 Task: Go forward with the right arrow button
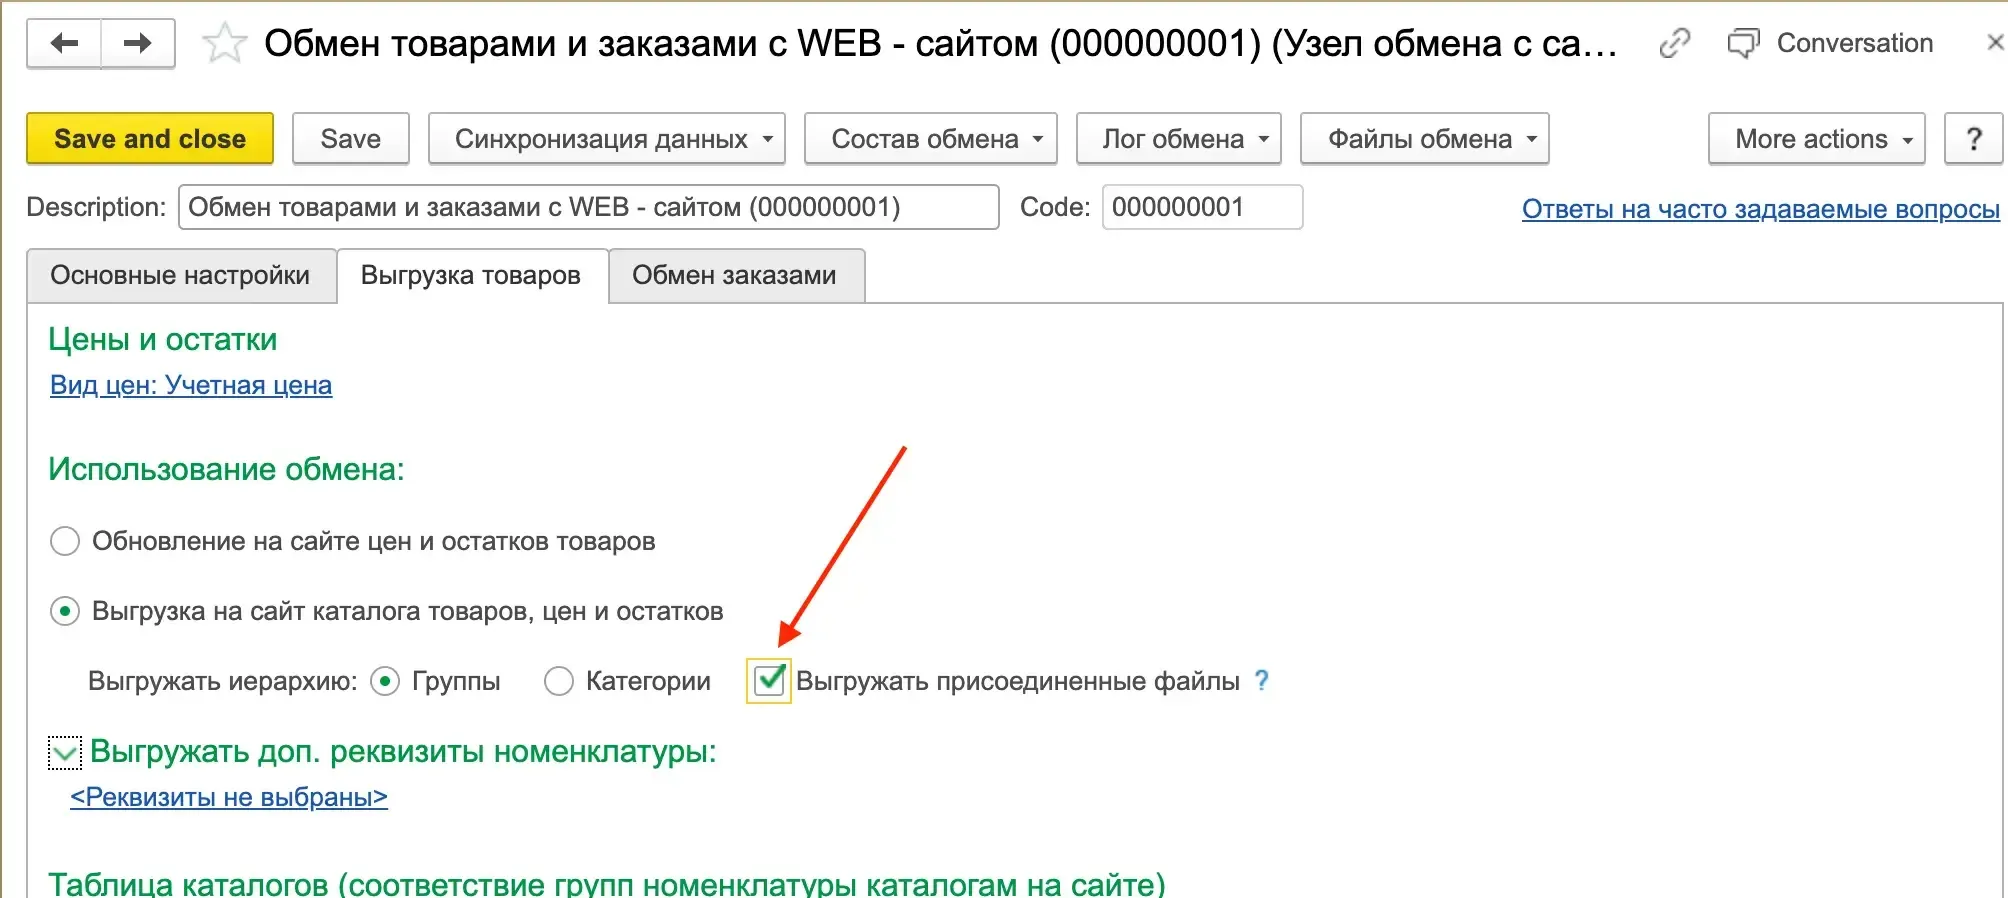click(x=138, y=44)
